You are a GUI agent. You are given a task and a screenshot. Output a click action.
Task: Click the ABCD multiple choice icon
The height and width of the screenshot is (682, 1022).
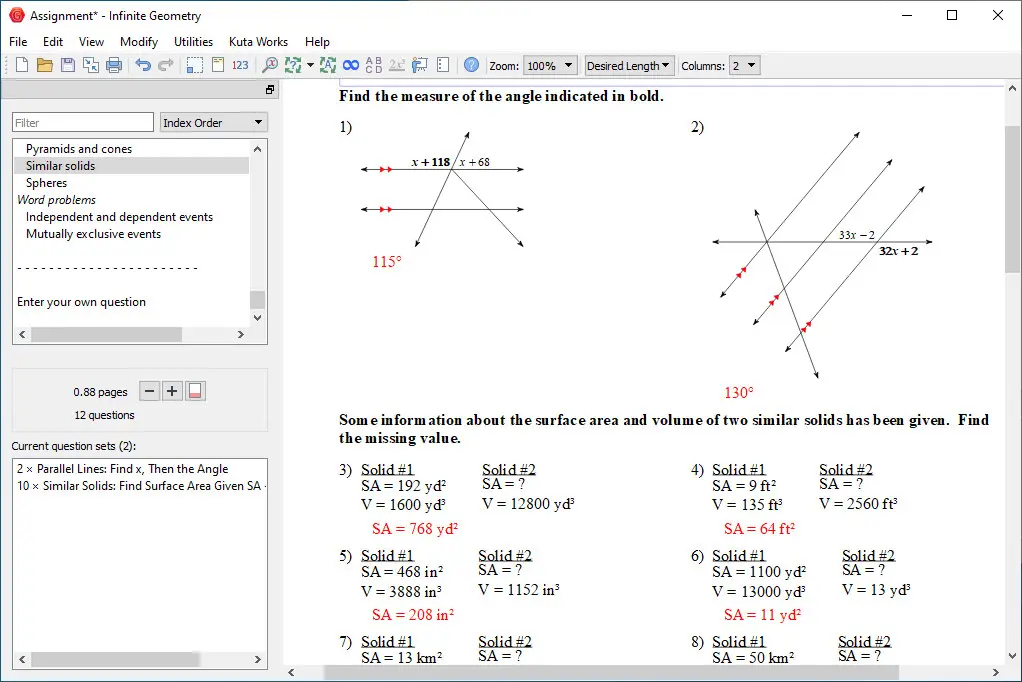tap(373, 65)
